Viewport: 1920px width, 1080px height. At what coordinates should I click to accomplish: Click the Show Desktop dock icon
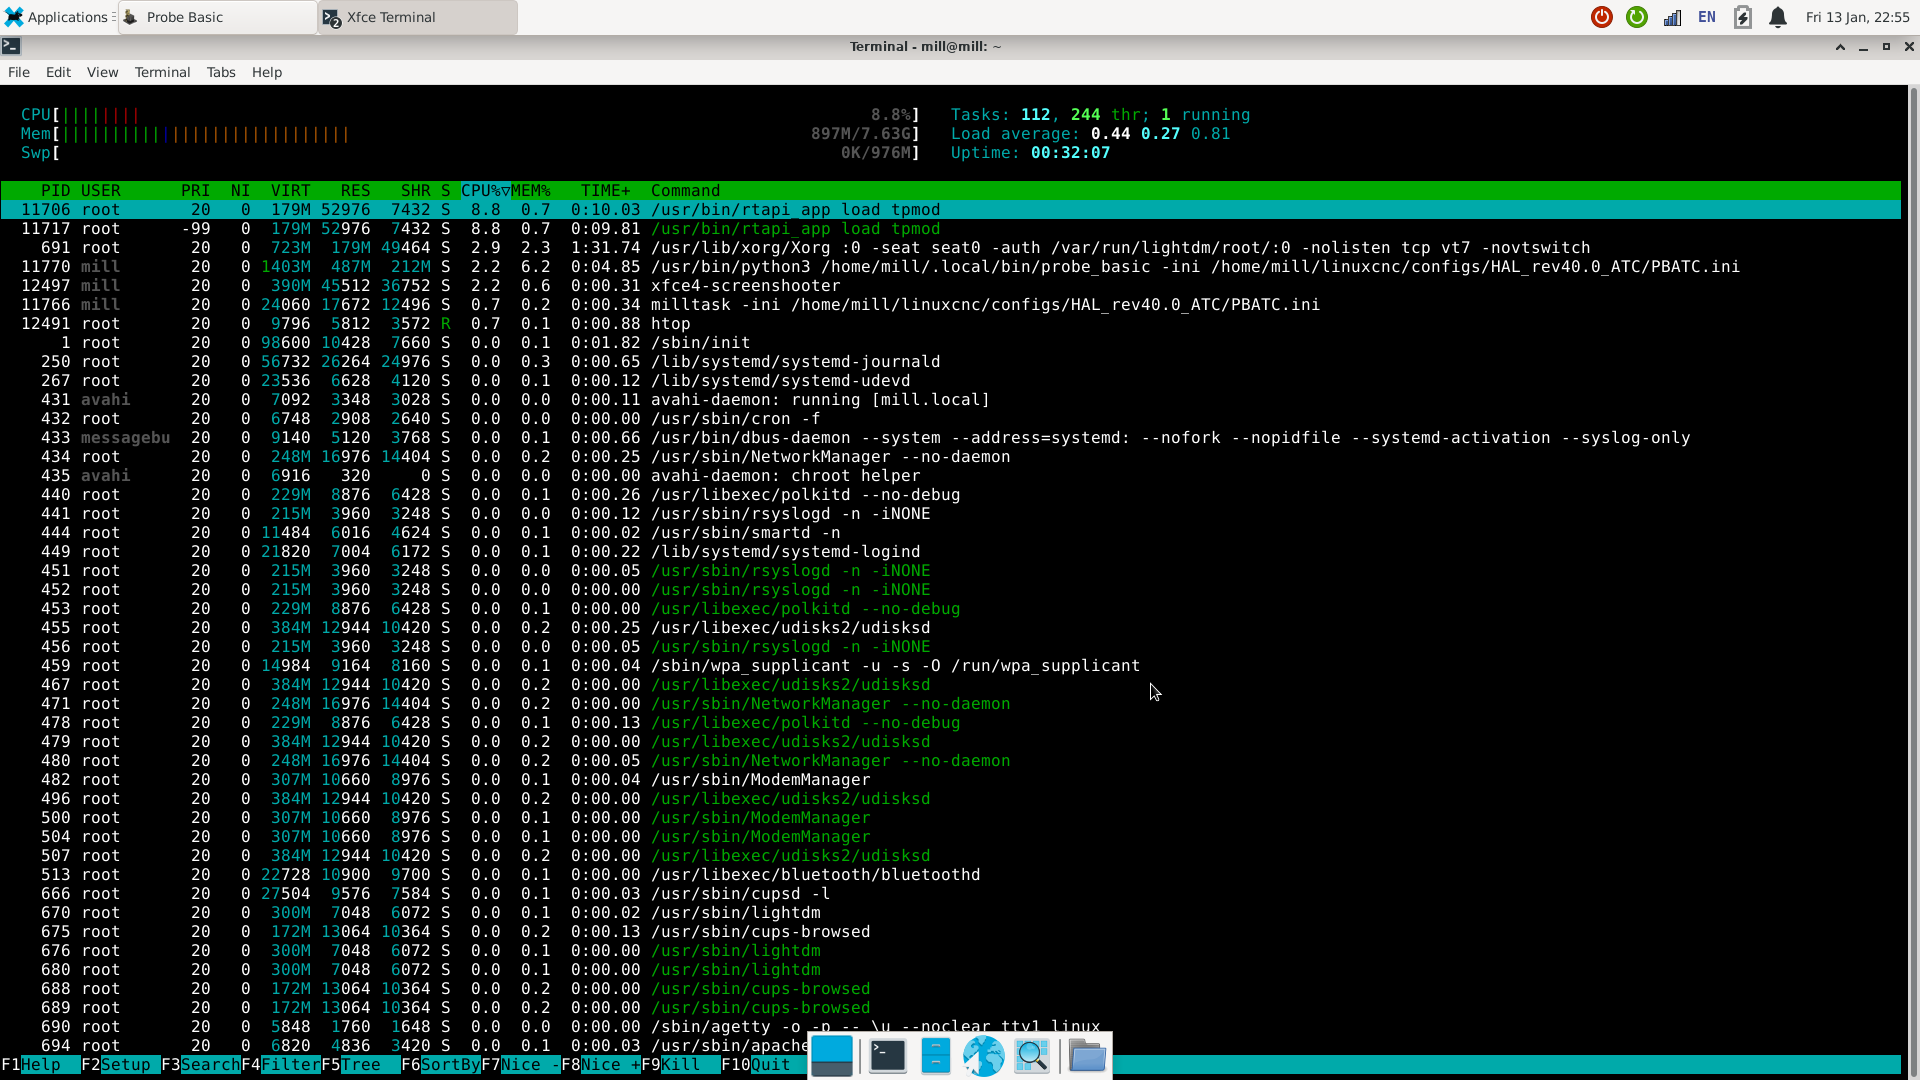point(832,1055)
